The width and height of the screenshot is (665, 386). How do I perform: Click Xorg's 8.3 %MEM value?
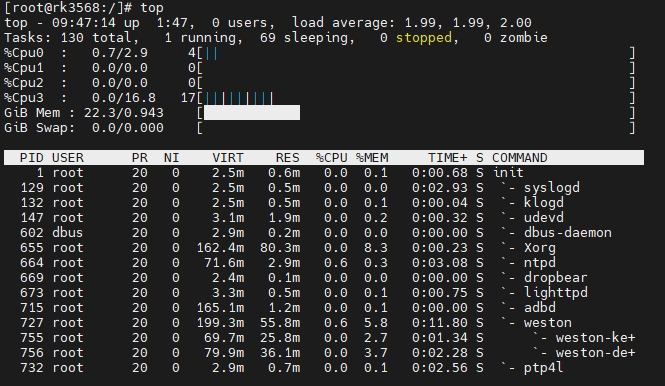(376, 248)
